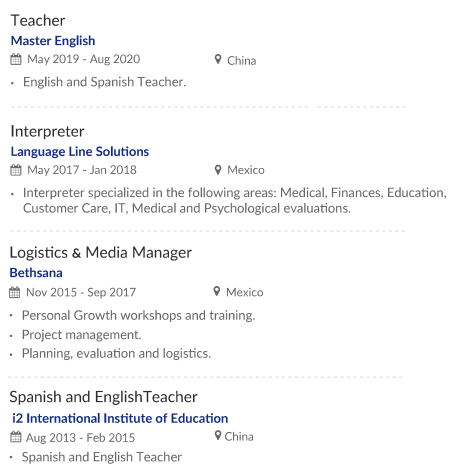The height and width of the screenshot is (473, 455).
Task: Select the Interpreter job title heading
Action: tap(47, 131)
